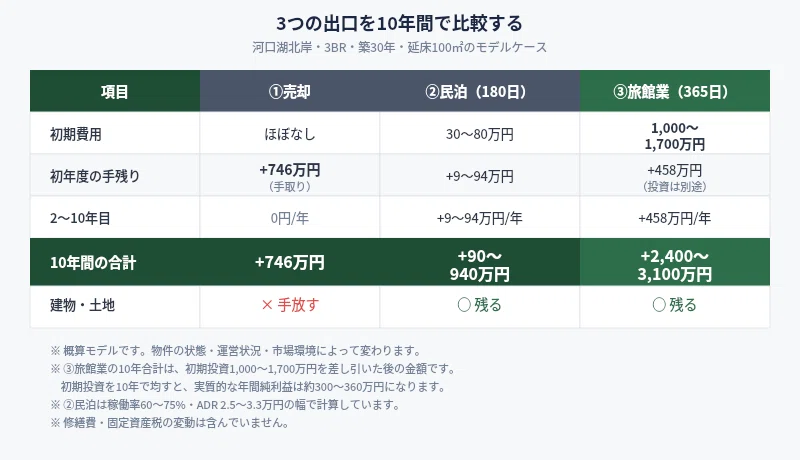Click the ほぼなし cell
This screenshot has height=460, width=800.
290,134
